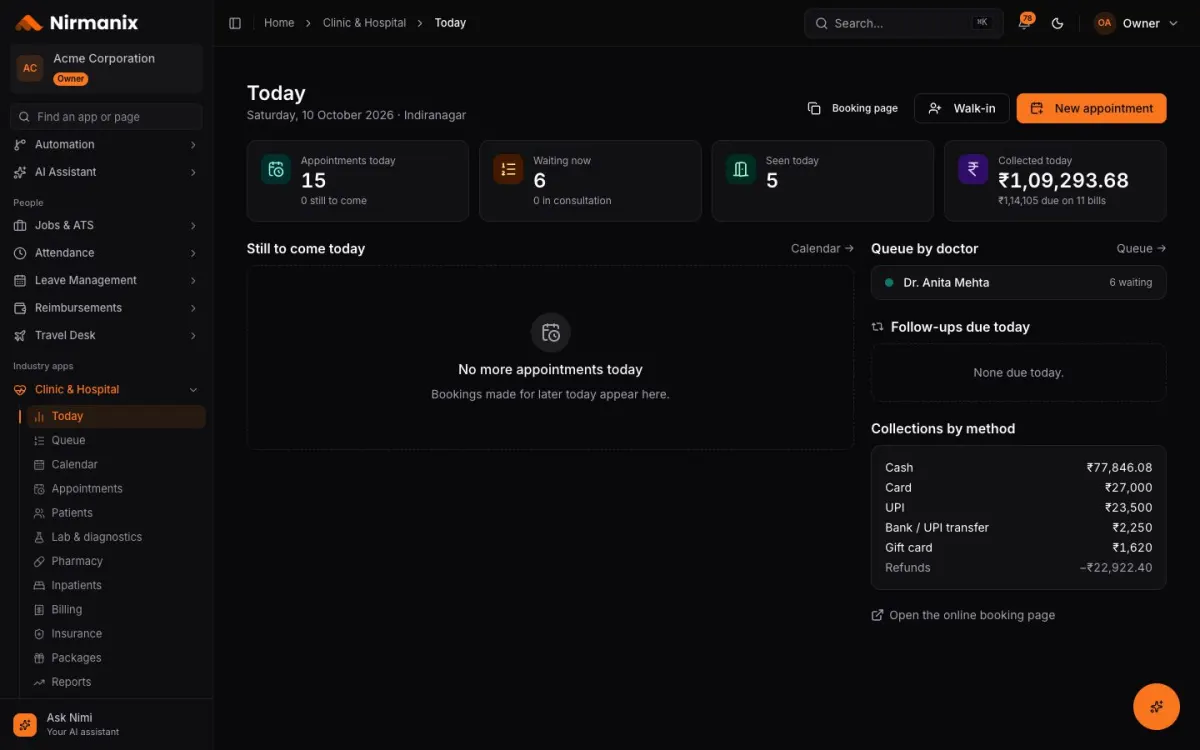
Task: Open the Owner account dropdown
Action: (1137, 23)
